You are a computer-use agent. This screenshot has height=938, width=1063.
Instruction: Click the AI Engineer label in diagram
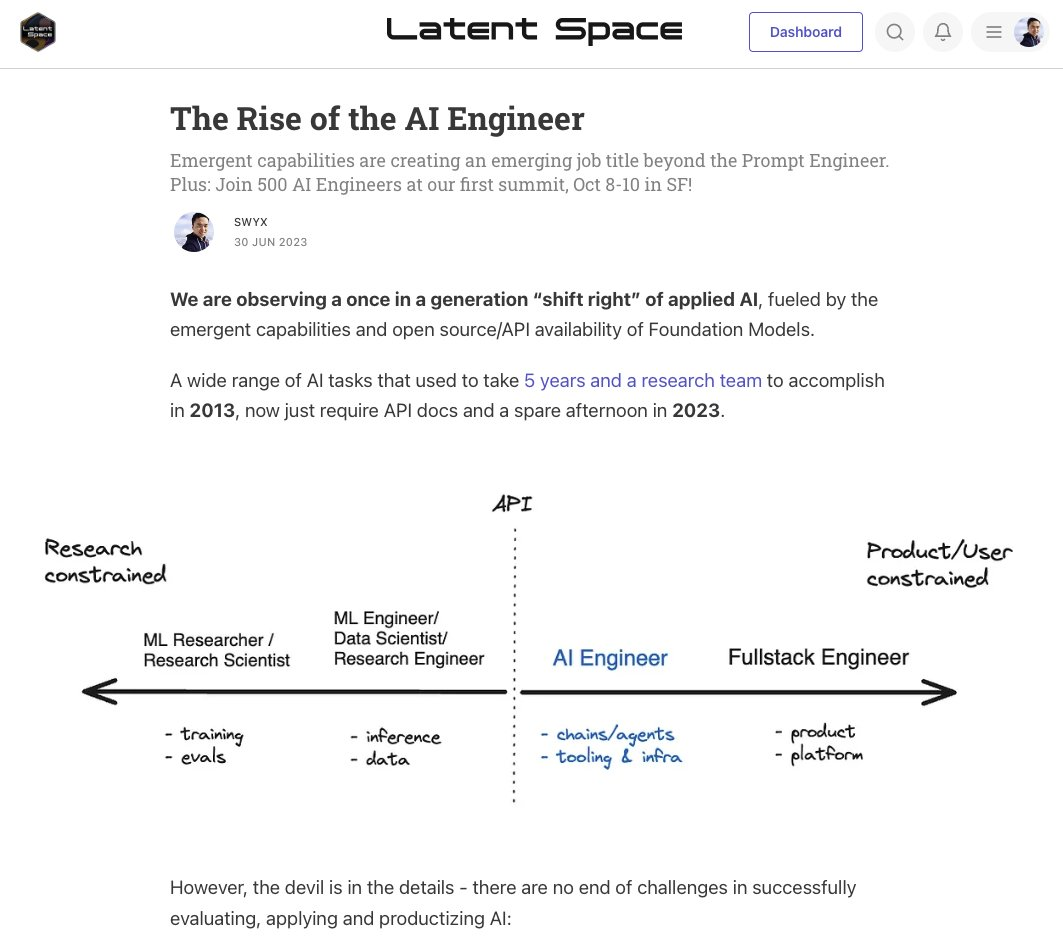[x=610, y=657]
